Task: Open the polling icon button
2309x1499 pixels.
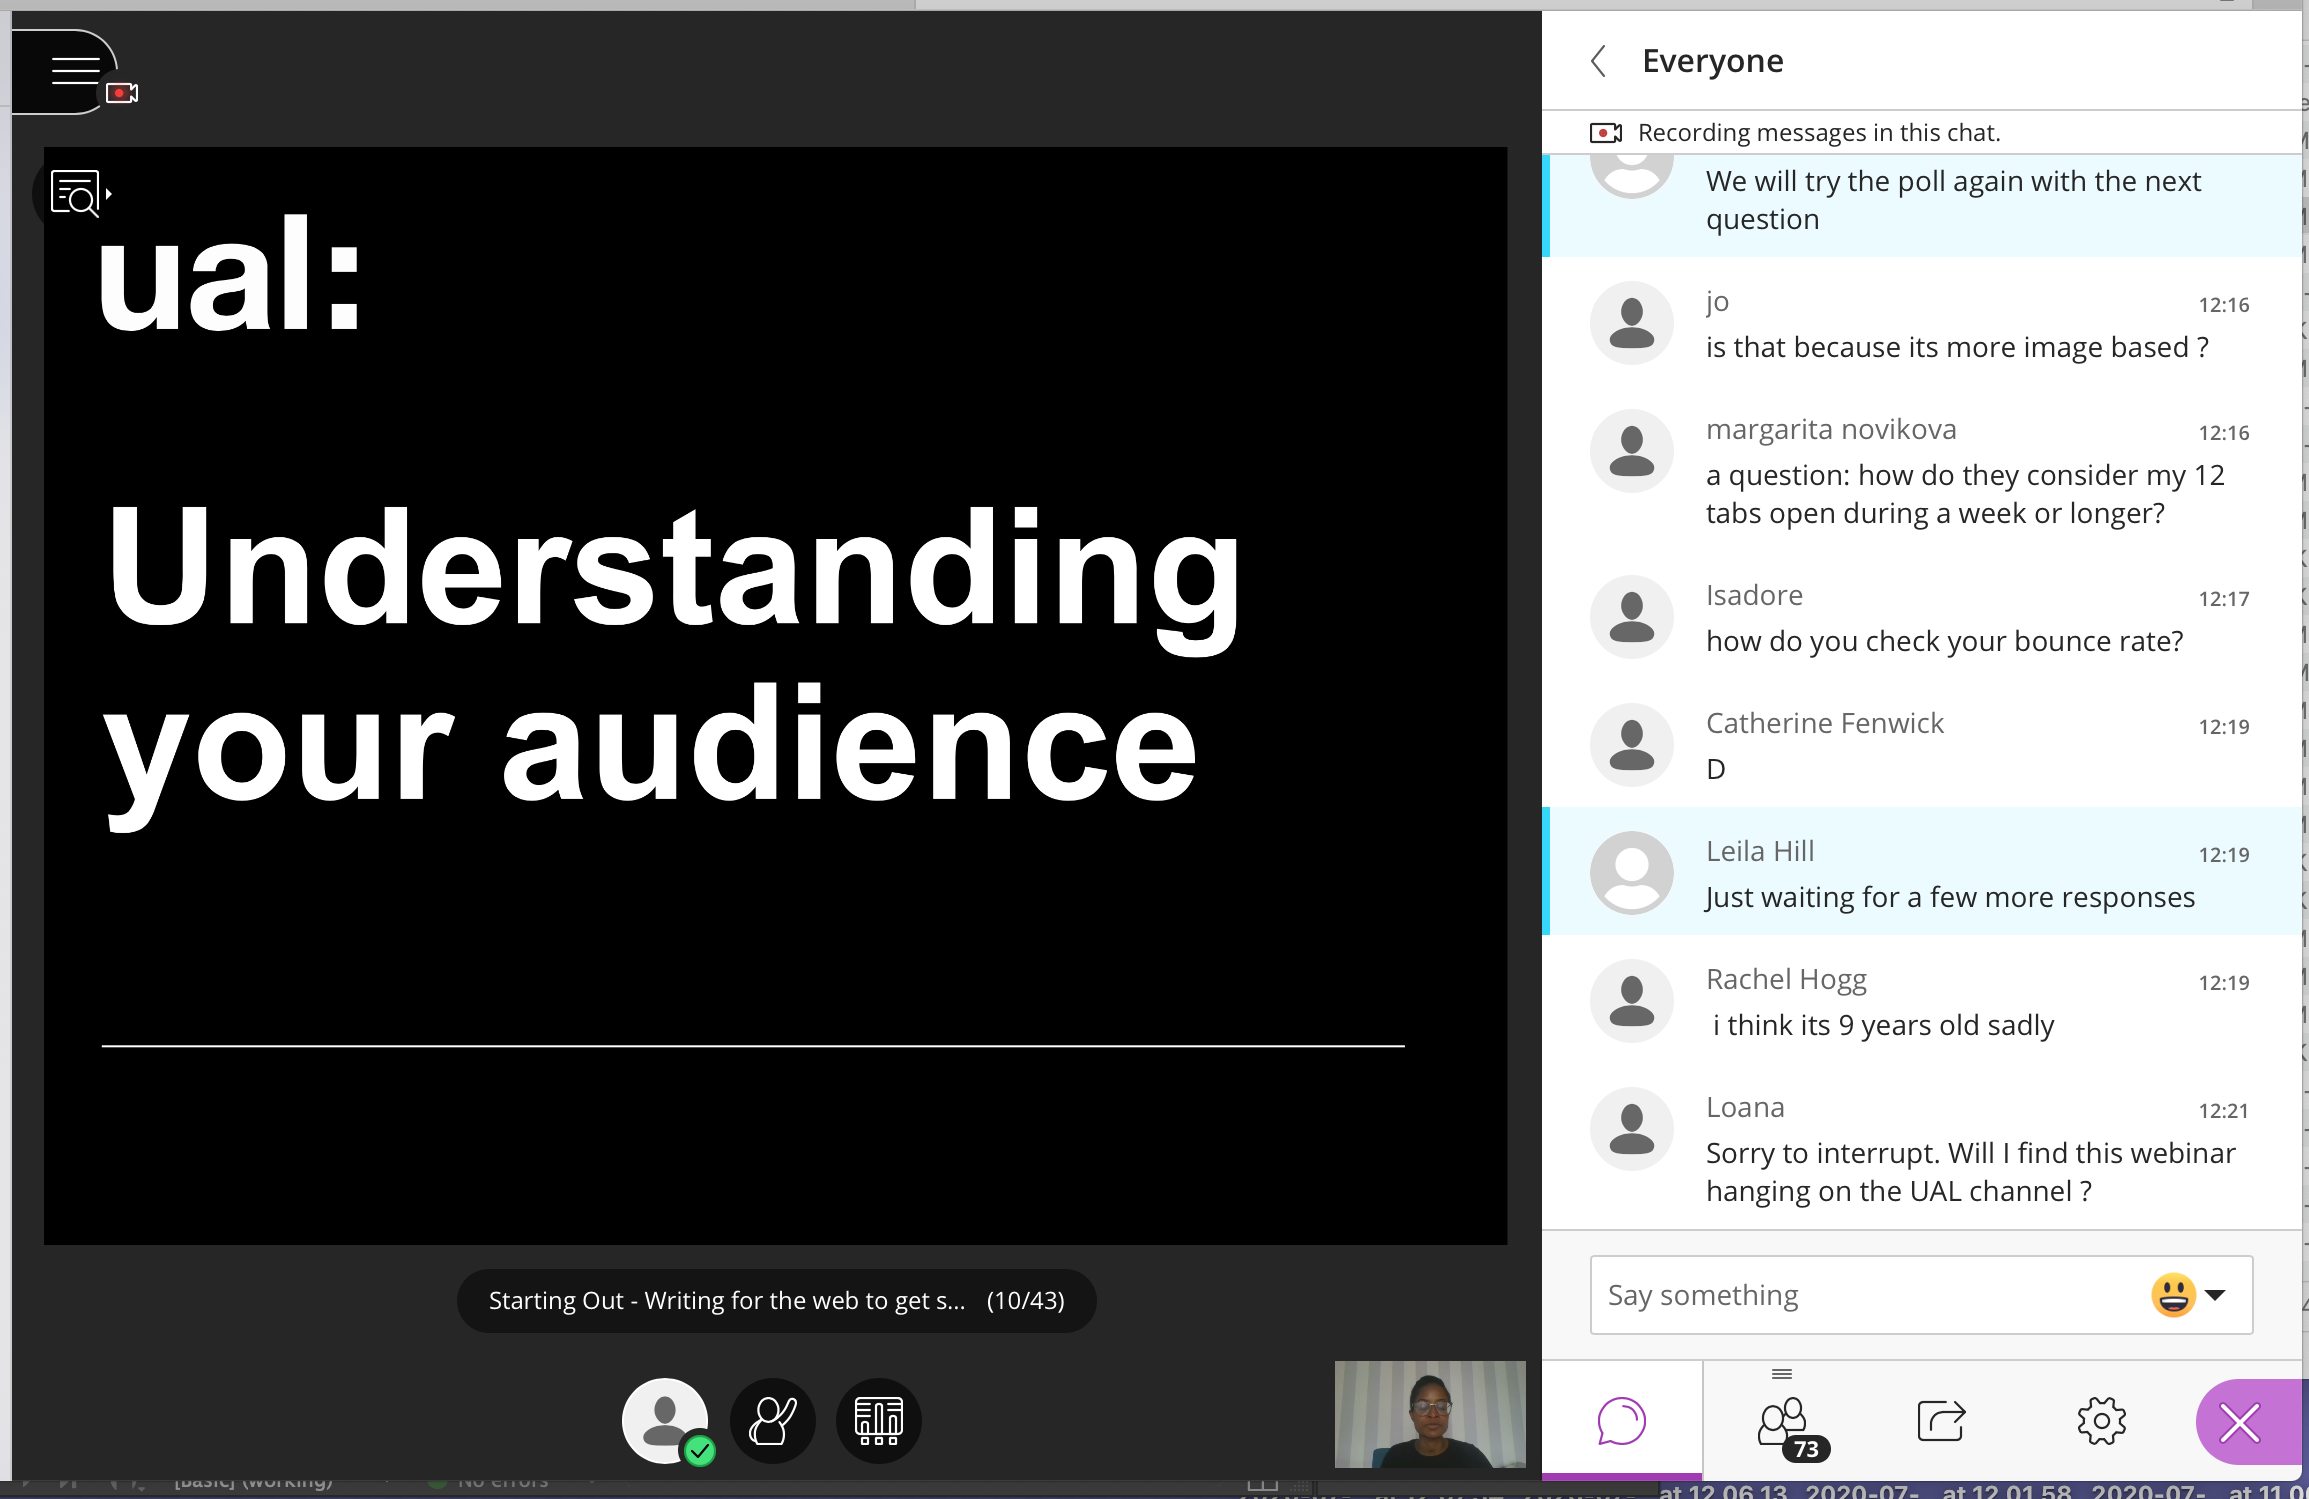Action: point(878,1421)
